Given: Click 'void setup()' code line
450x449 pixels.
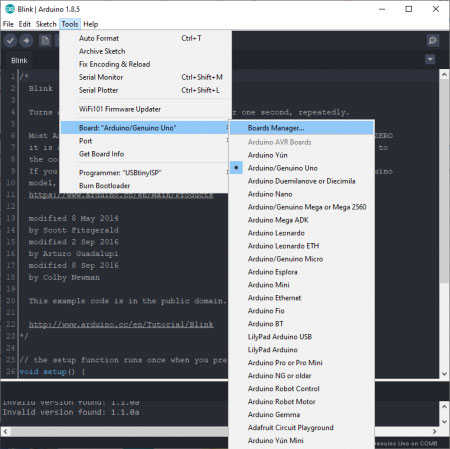Looking at the screenshot, I should [x=52, y=372].
